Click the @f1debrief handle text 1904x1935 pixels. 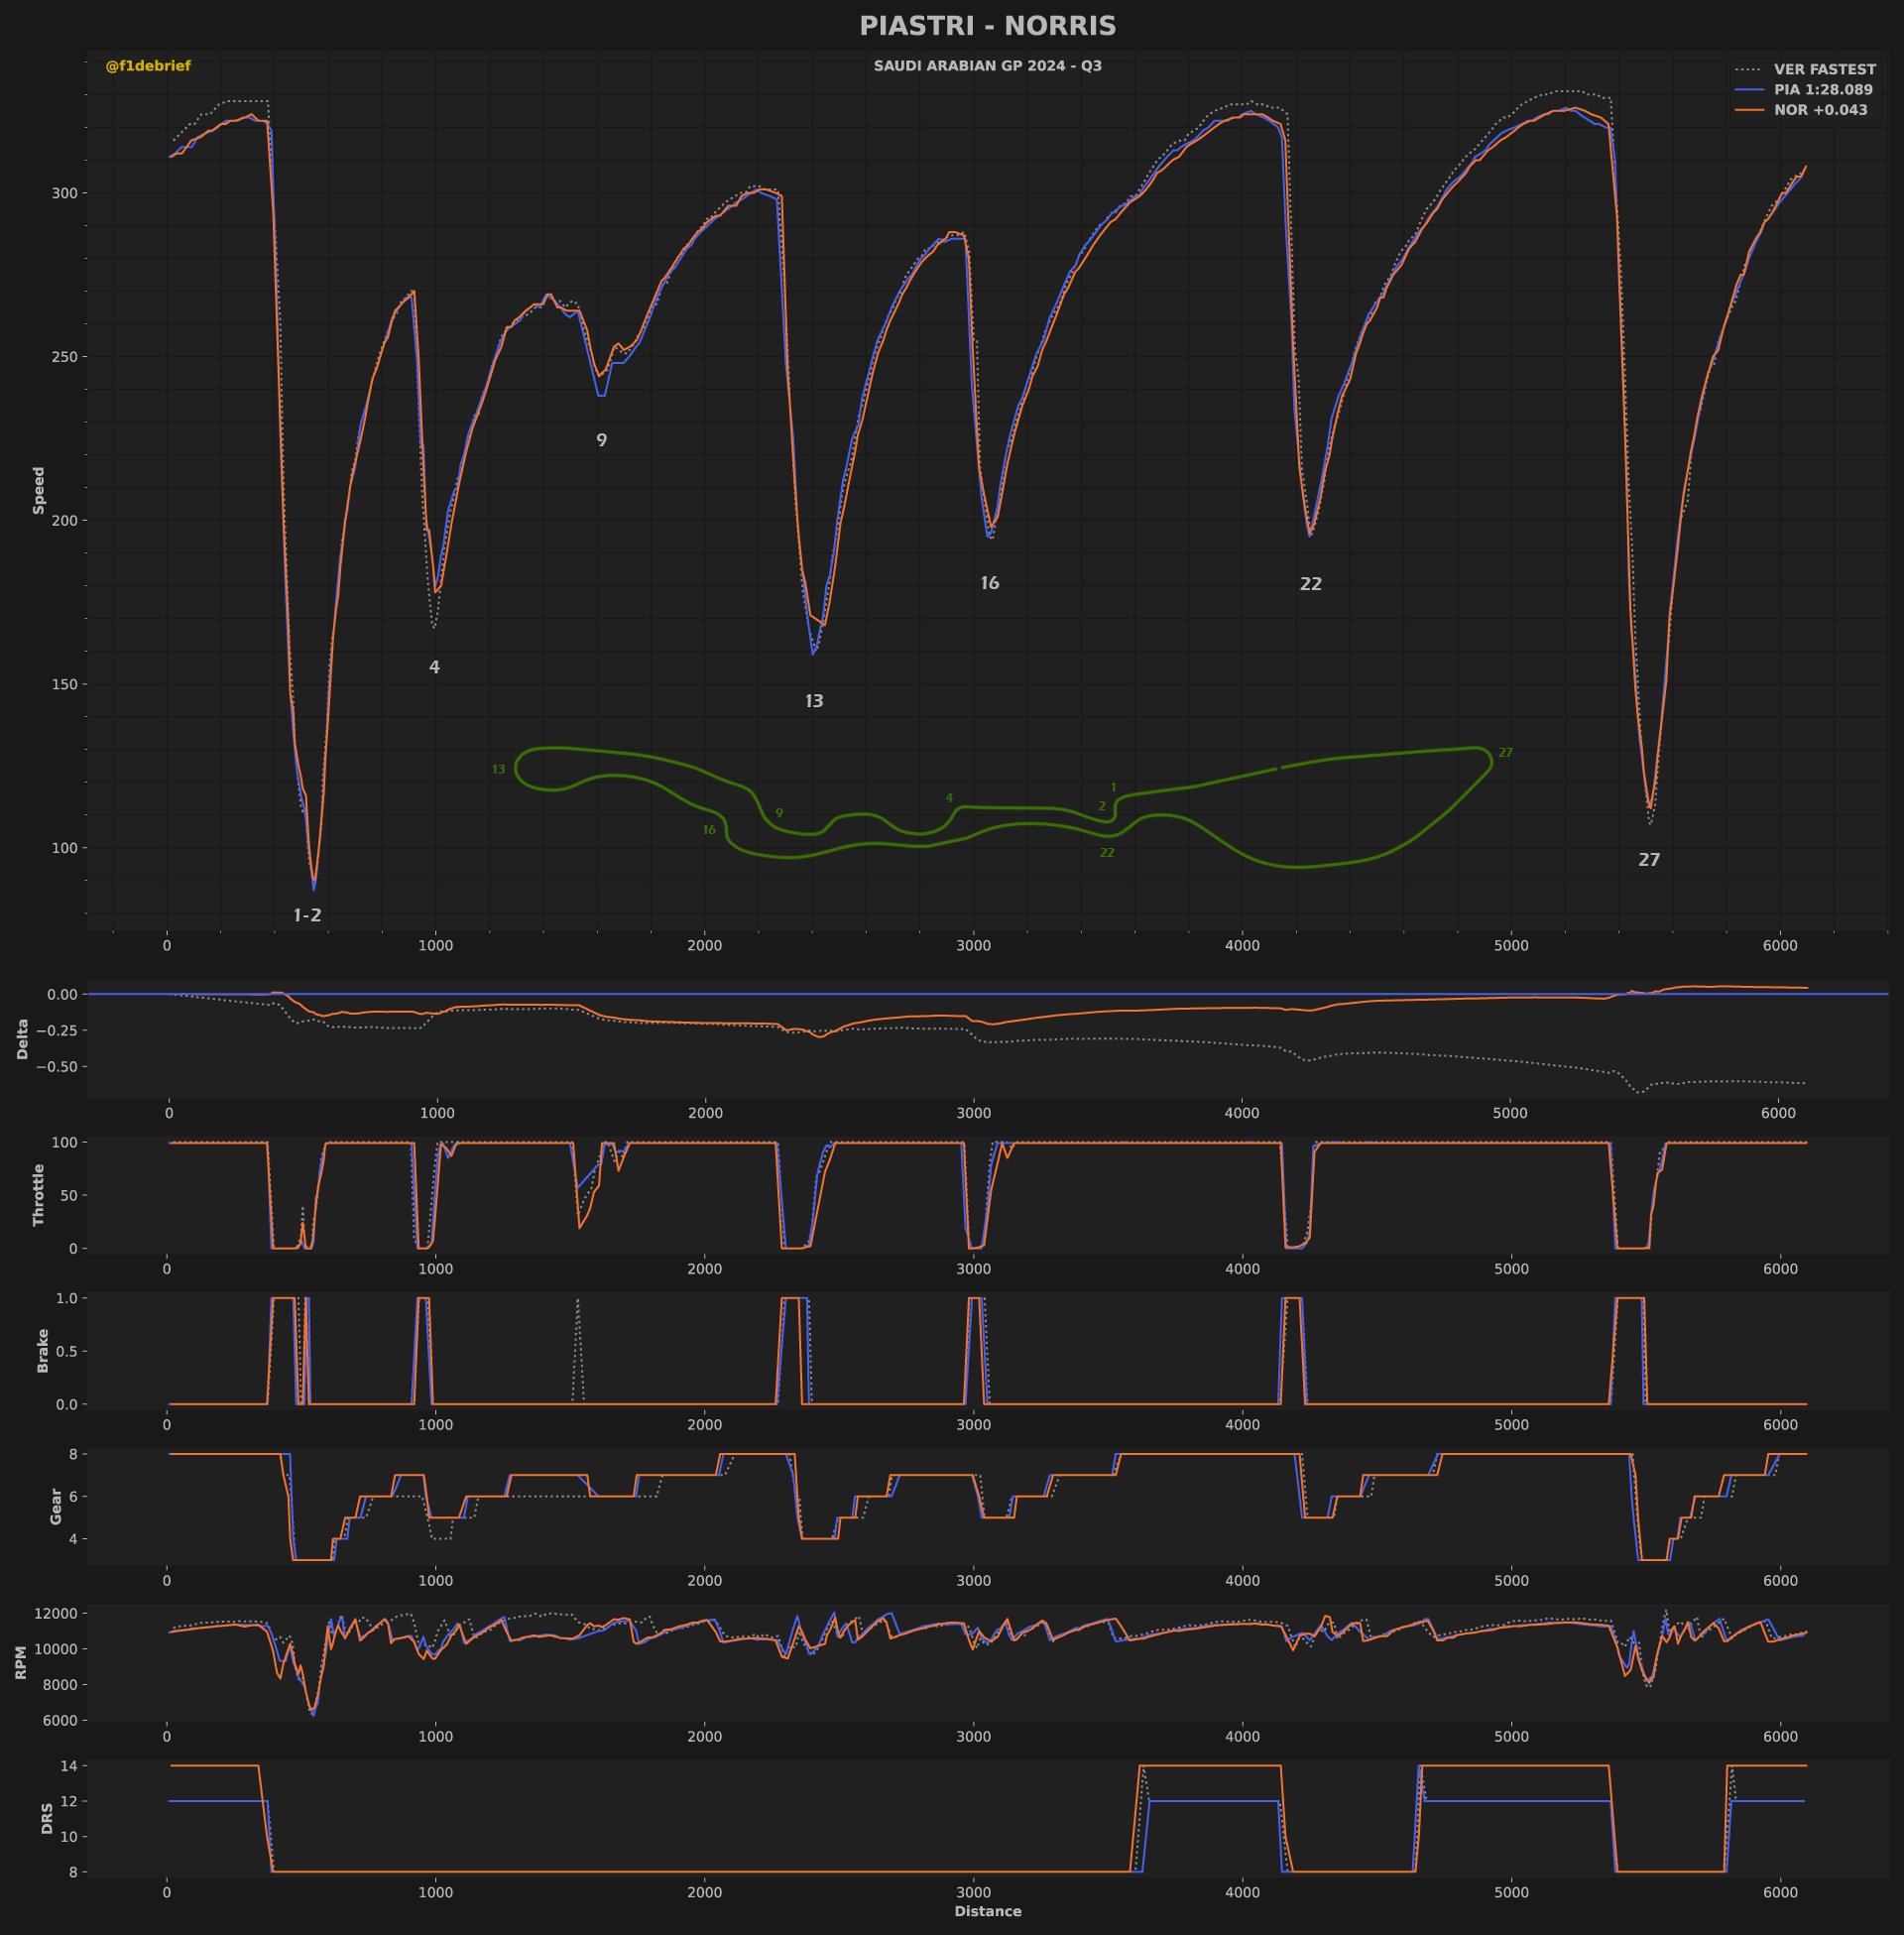click(x=148, y=66)
